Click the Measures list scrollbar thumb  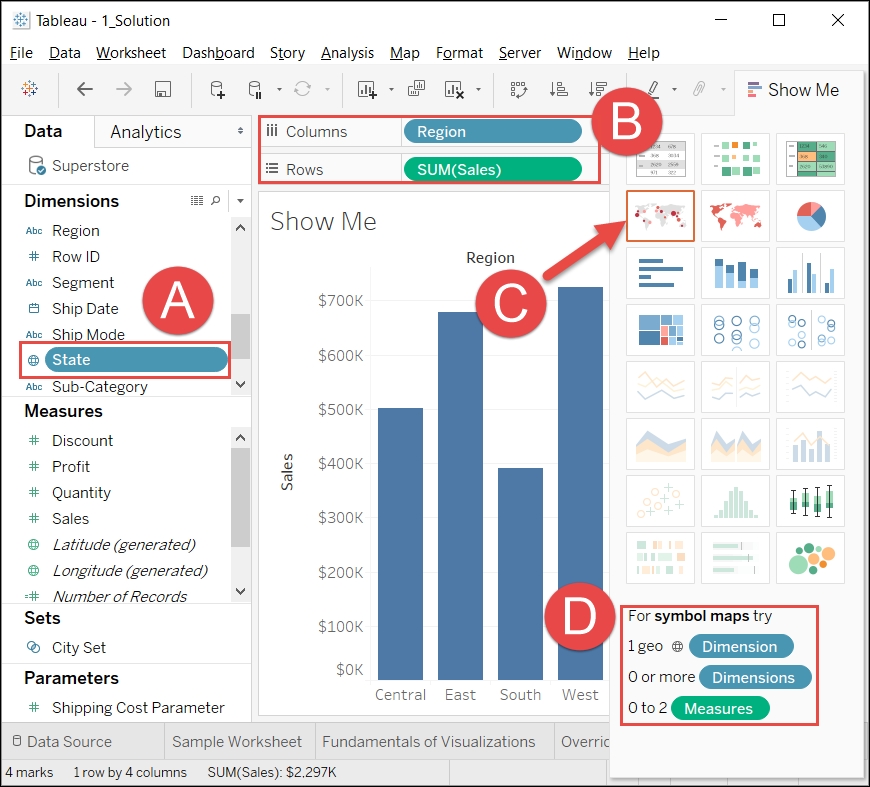pyautogui.click(x=240, y=497)
